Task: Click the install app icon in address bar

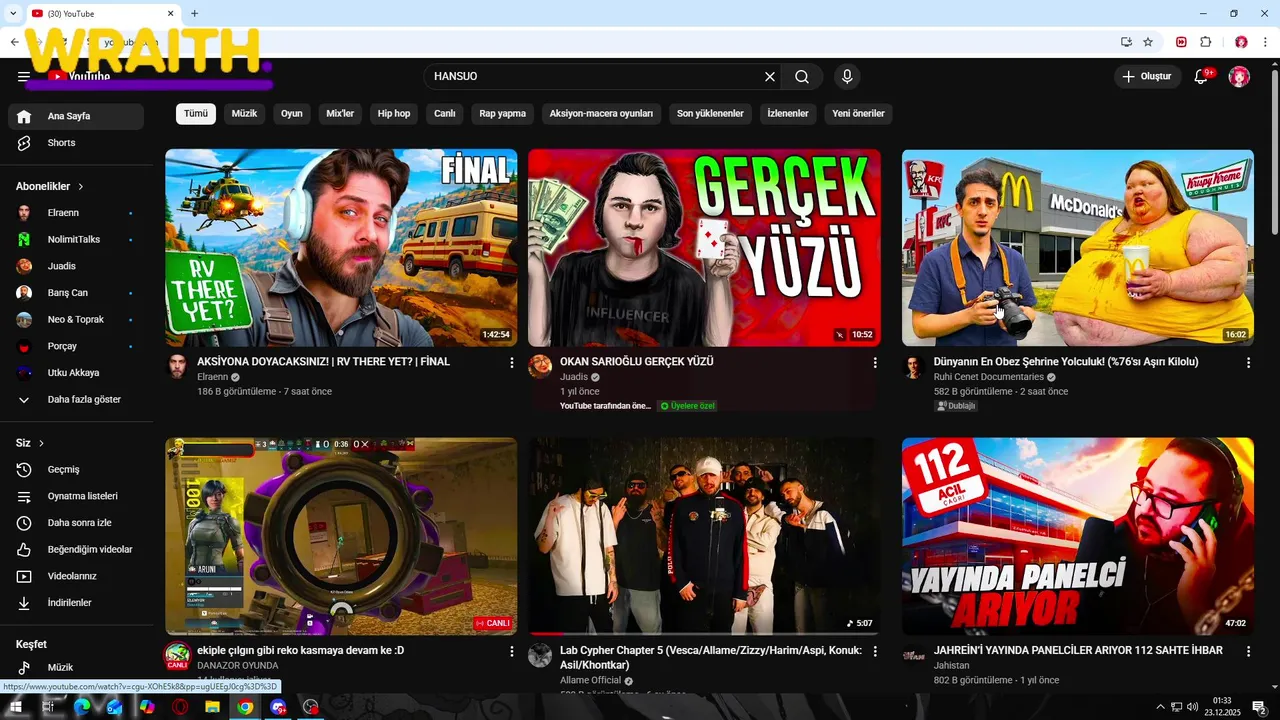Action: pyautogui.click(x=1126, y=42)
